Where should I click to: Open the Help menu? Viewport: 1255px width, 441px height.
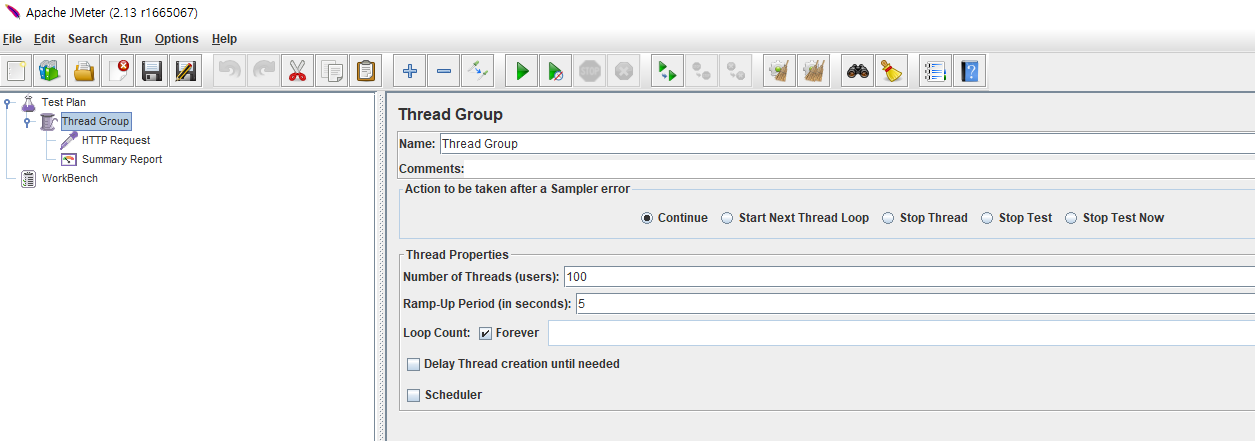(x=225, y=39)
